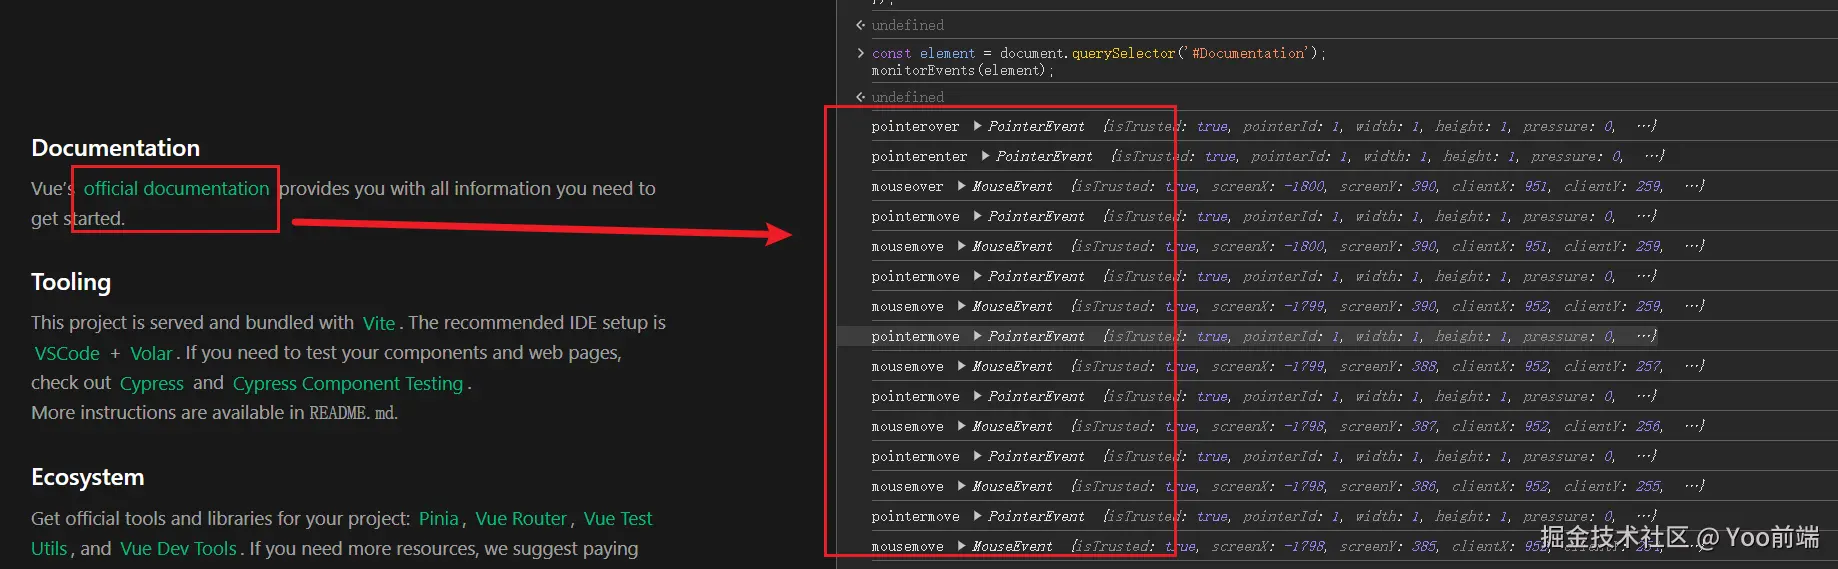Screen dimensions: 1838x569
Task: Open the official documentation link
Action: coord(176,189)
